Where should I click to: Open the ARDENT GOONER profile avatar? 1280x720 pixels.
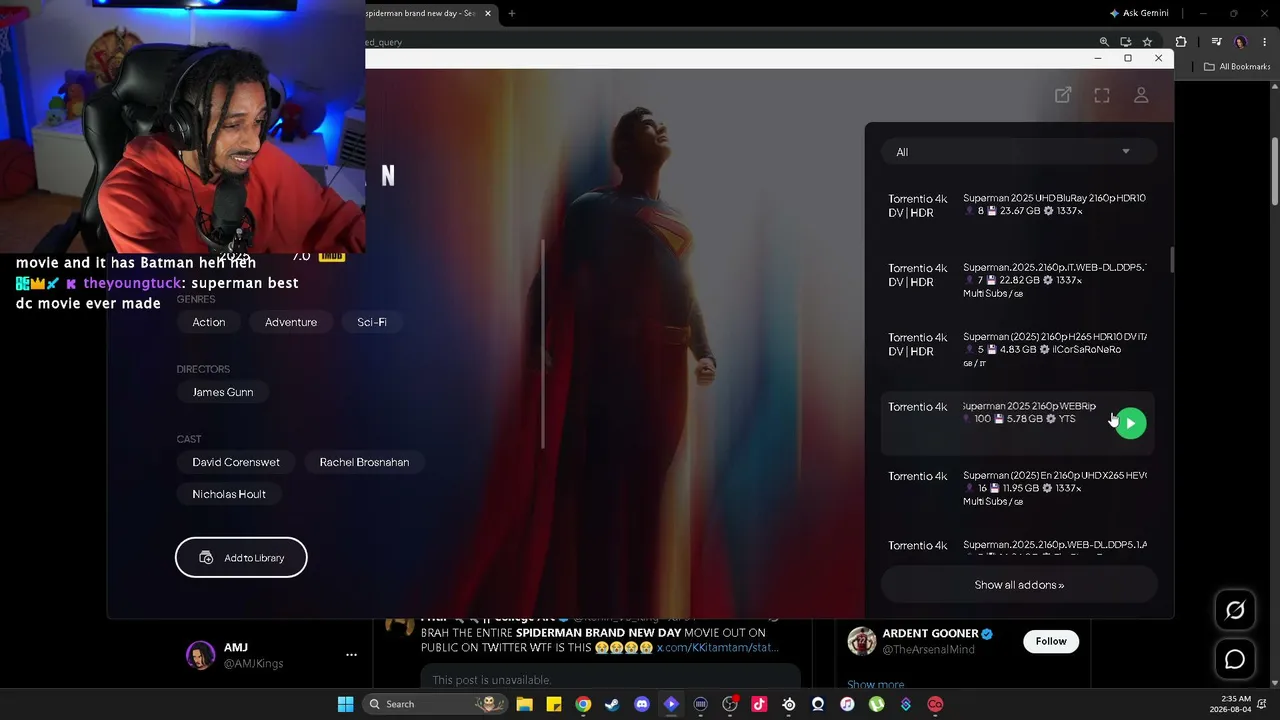(x=862, y=641)
